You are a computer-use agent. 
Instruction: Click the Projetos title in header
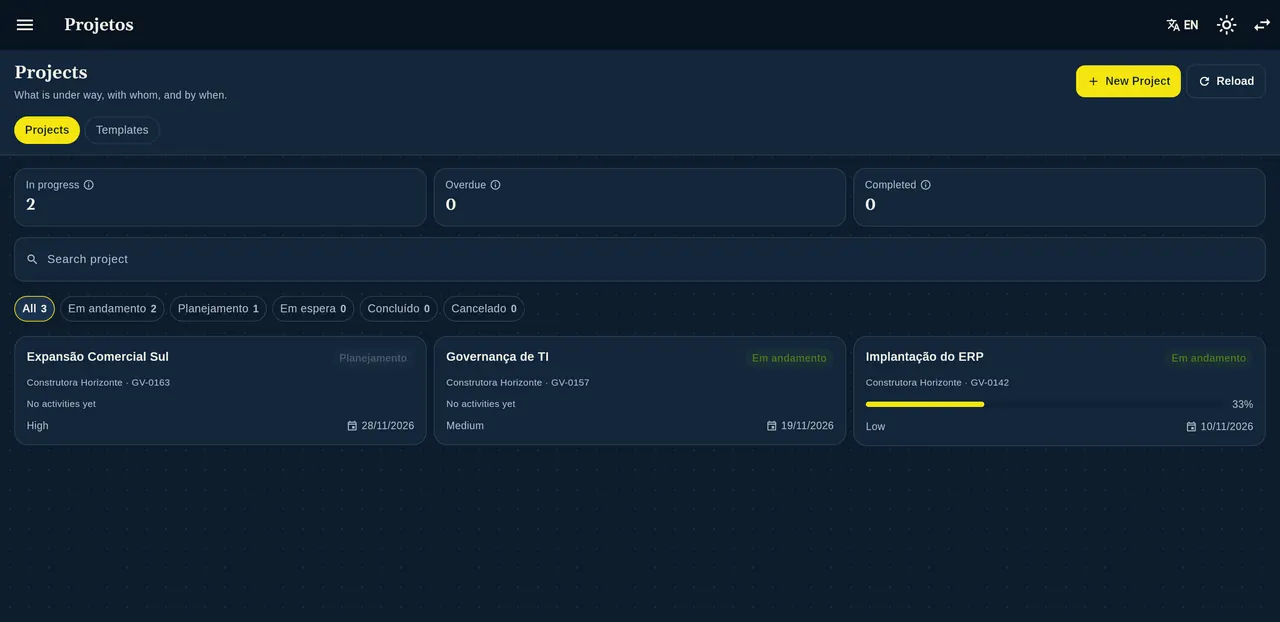pos(99,25)
